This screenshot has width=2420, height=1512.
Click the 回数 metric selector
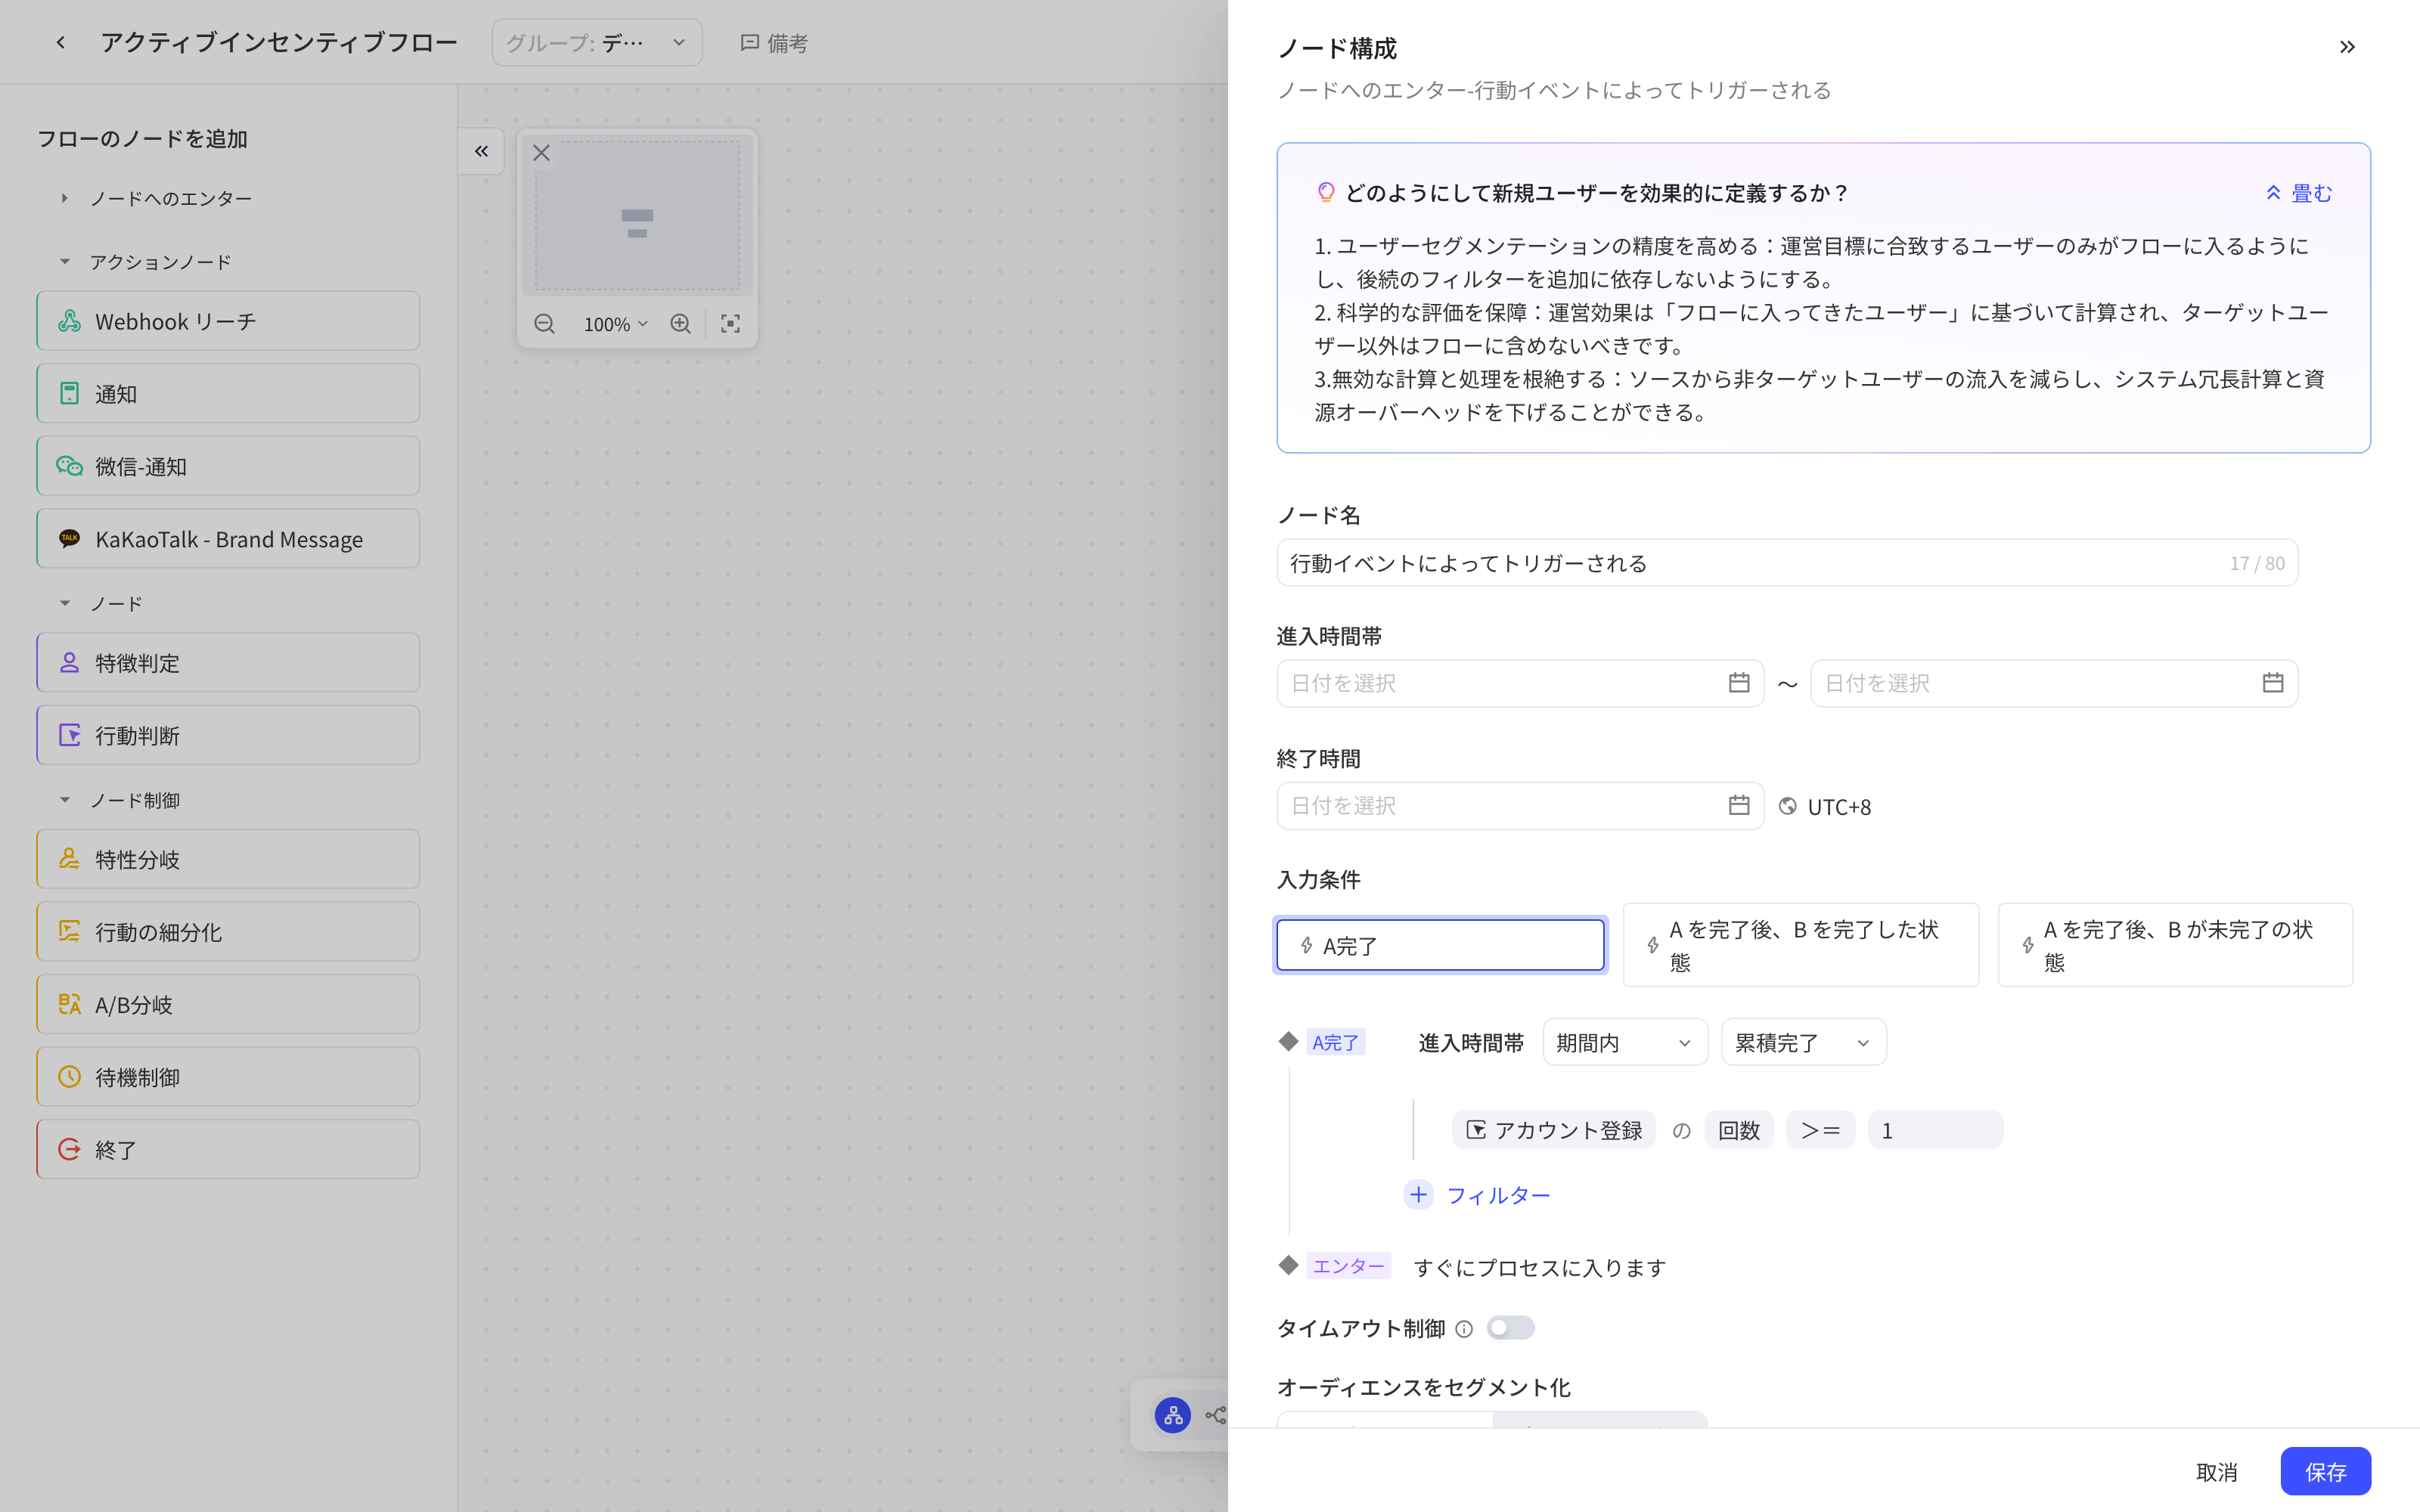click(1739, 1130)
